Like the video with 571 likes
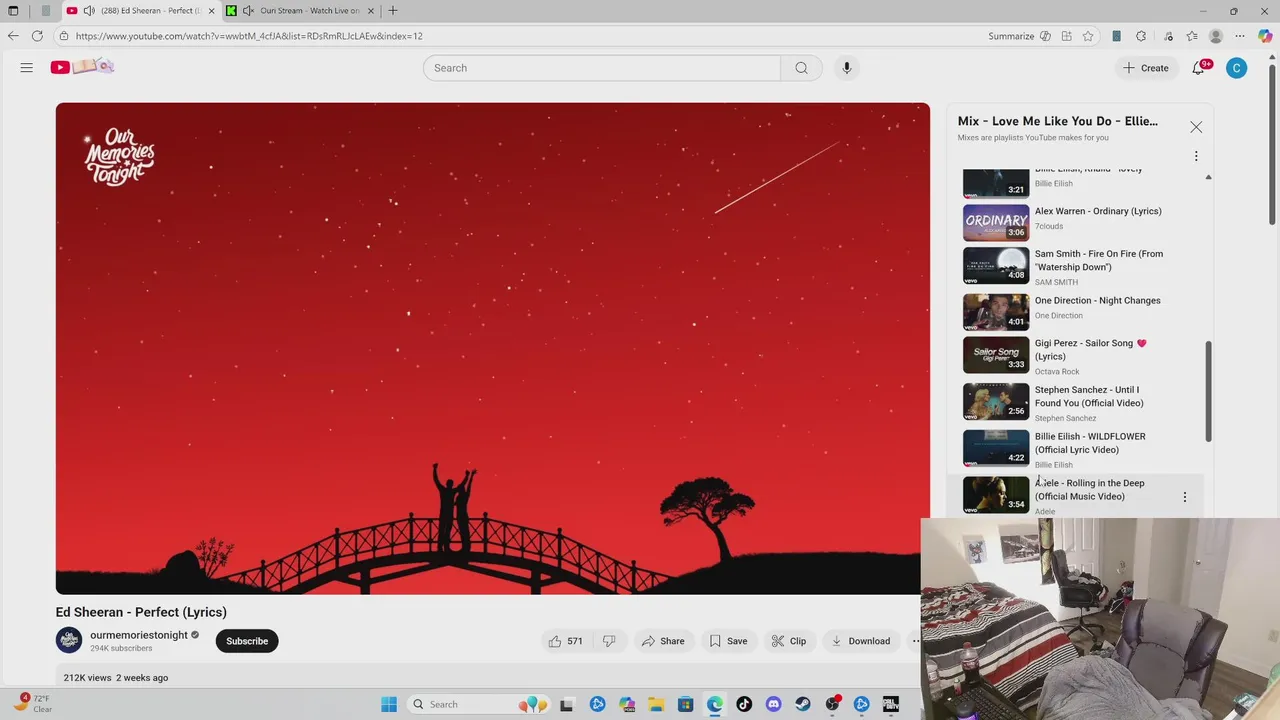 tap(565, 641)
